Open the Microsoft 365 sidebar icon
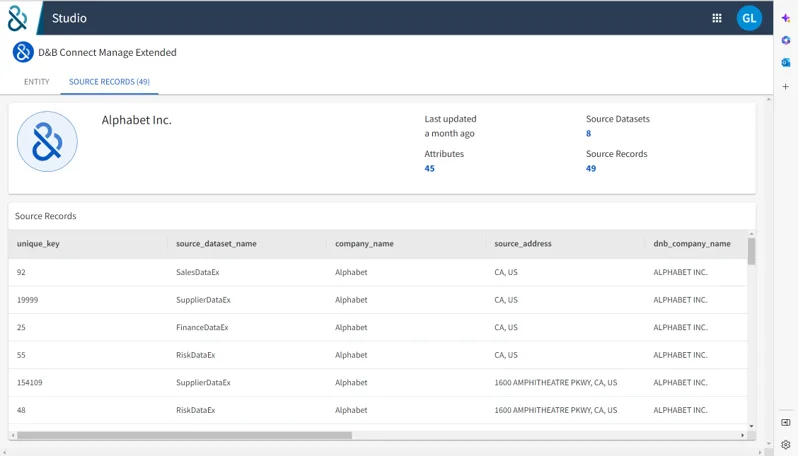Viewport: 798px width, 456px height. point(786,40)
